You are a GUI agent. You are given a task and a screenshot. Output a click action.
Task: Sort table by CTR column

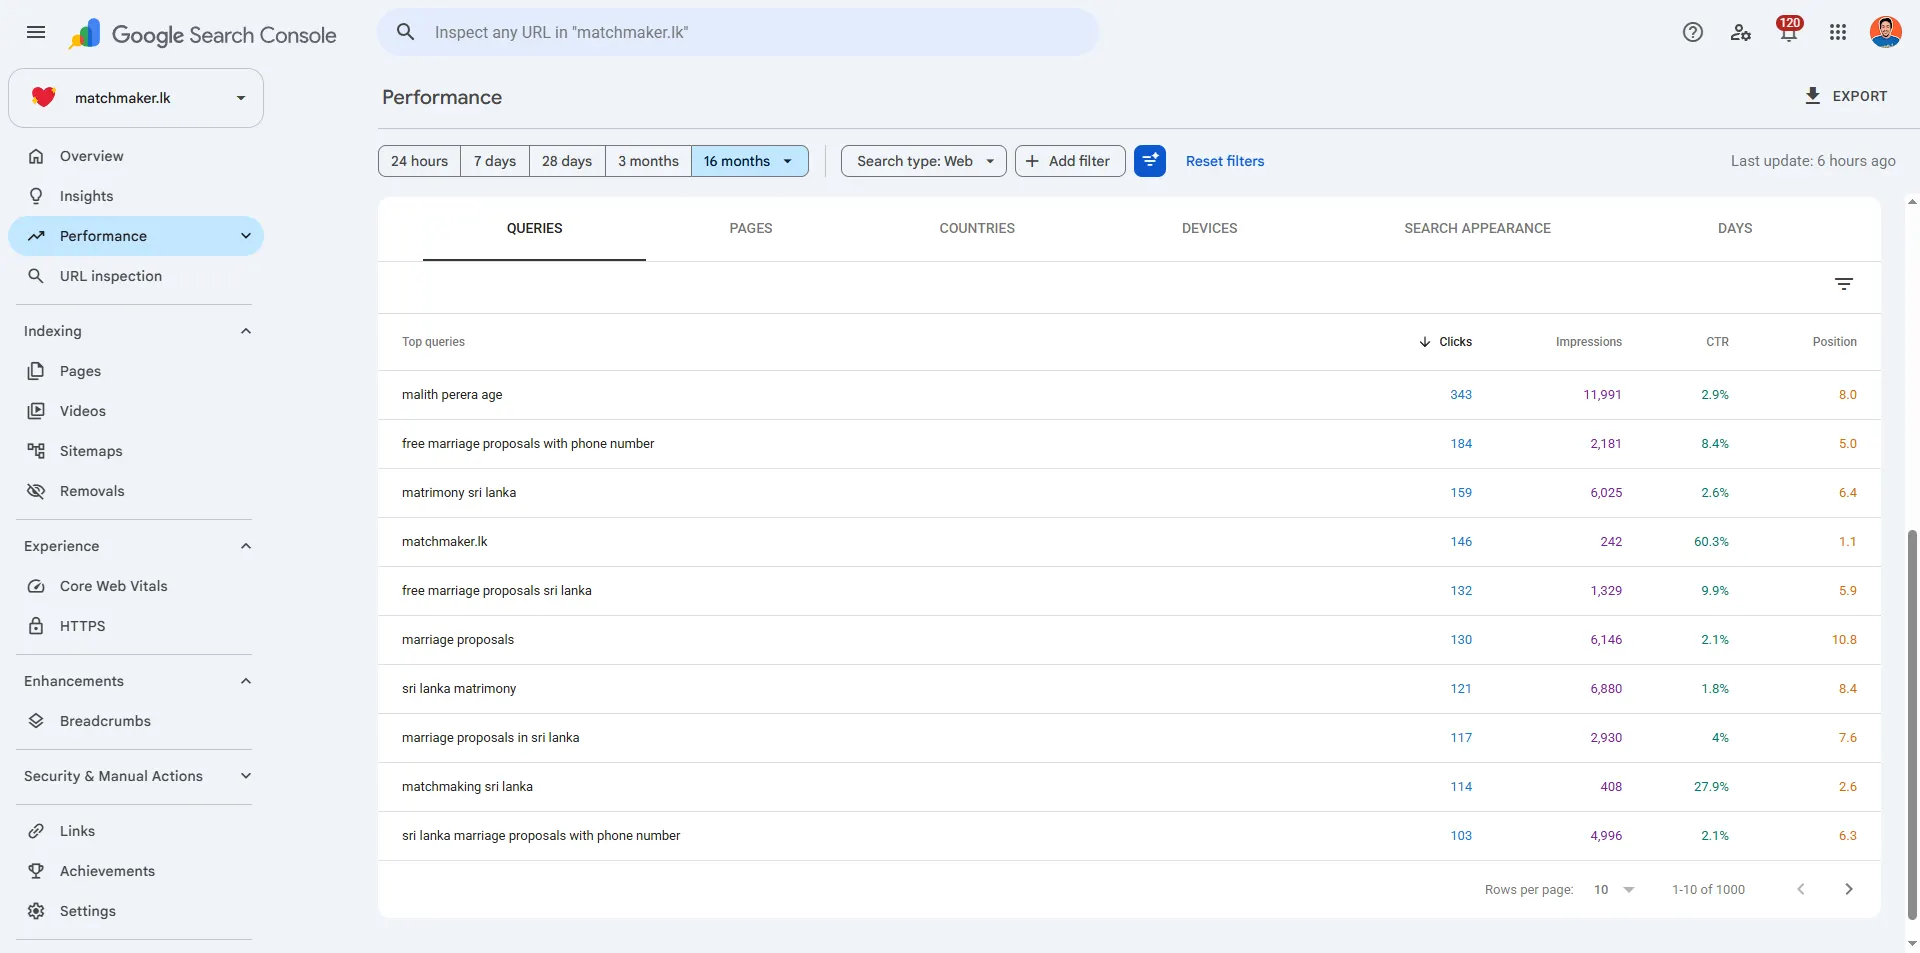[1717, 342]
